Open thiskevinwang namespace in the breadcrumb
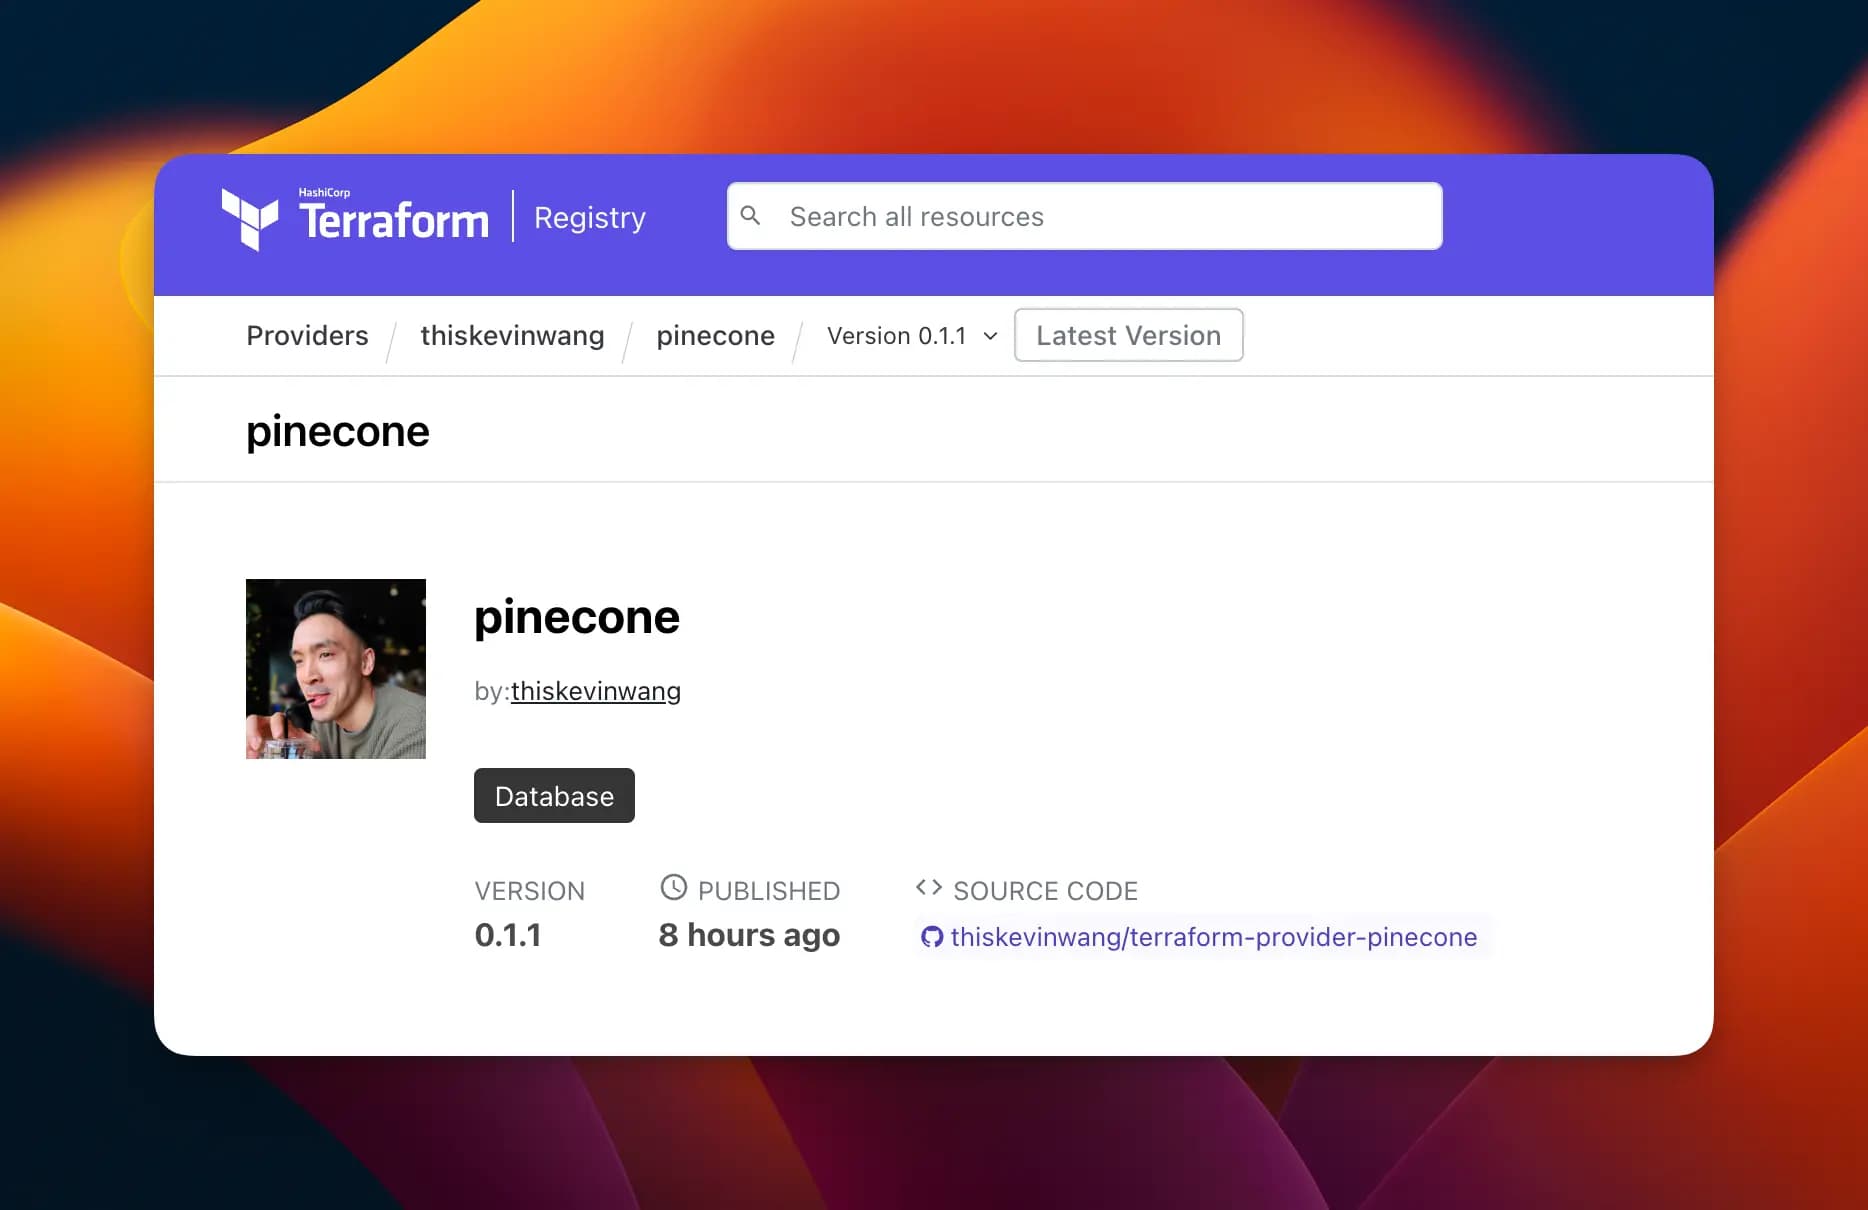Screen dimensions: 1868x1210 (x=512, y=336)
